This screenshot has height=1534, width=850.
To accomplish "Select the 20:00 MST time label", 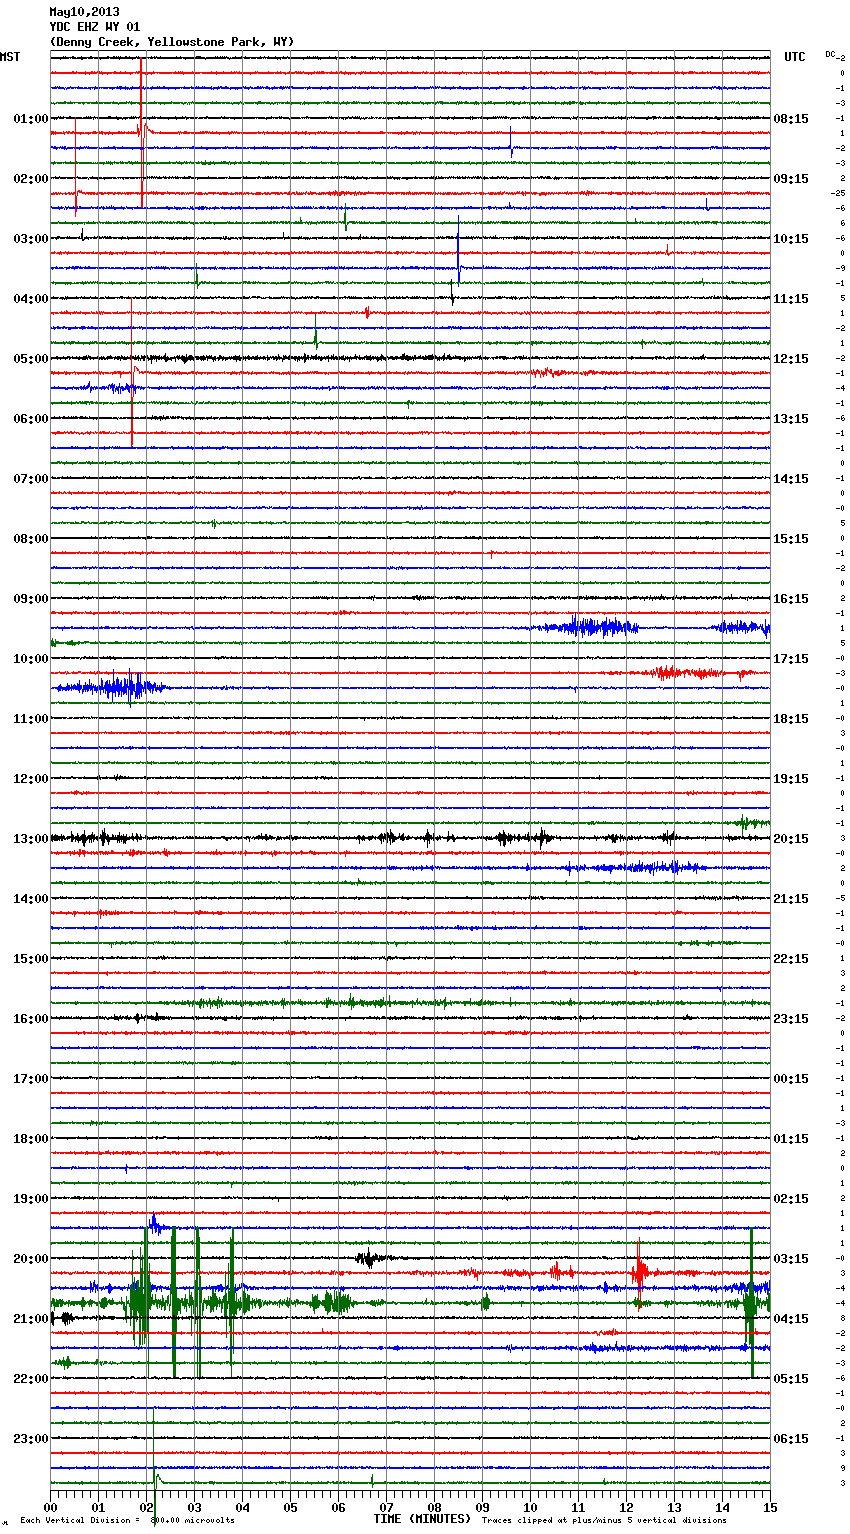I will pos(31,1259).
